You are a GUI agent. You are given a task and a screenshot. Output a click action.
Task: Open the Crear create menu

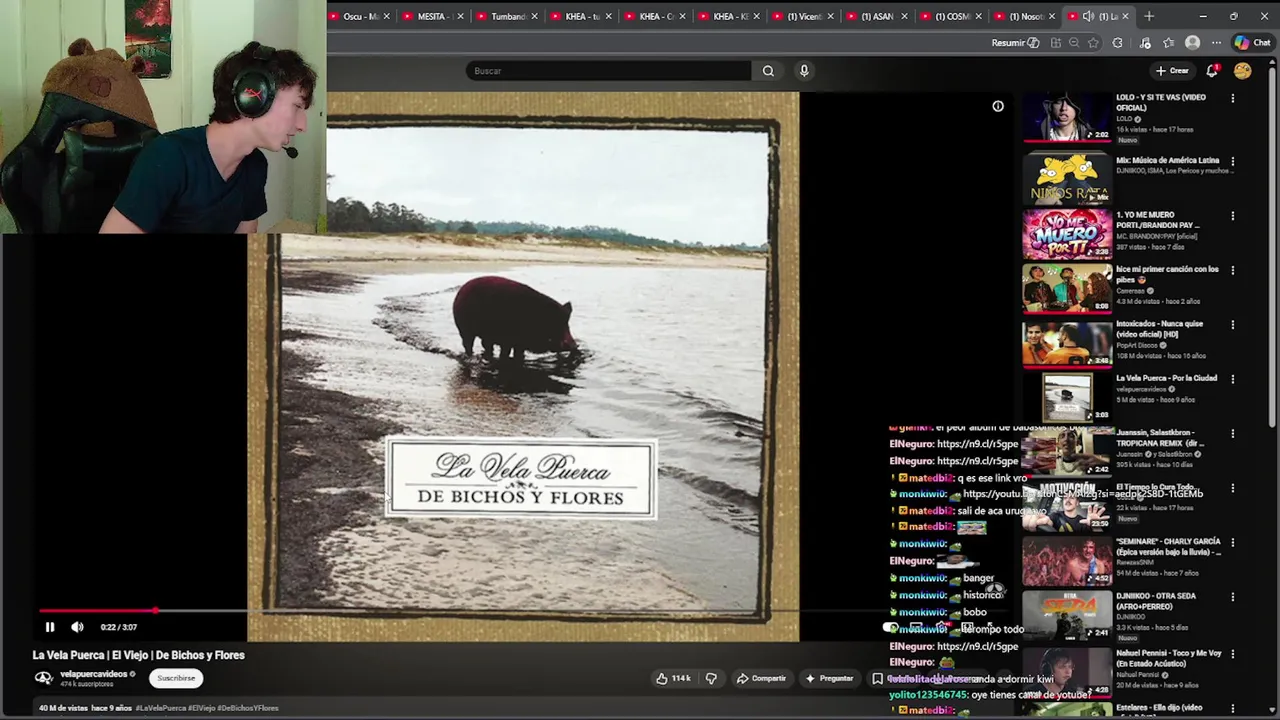click(1172, 71)
